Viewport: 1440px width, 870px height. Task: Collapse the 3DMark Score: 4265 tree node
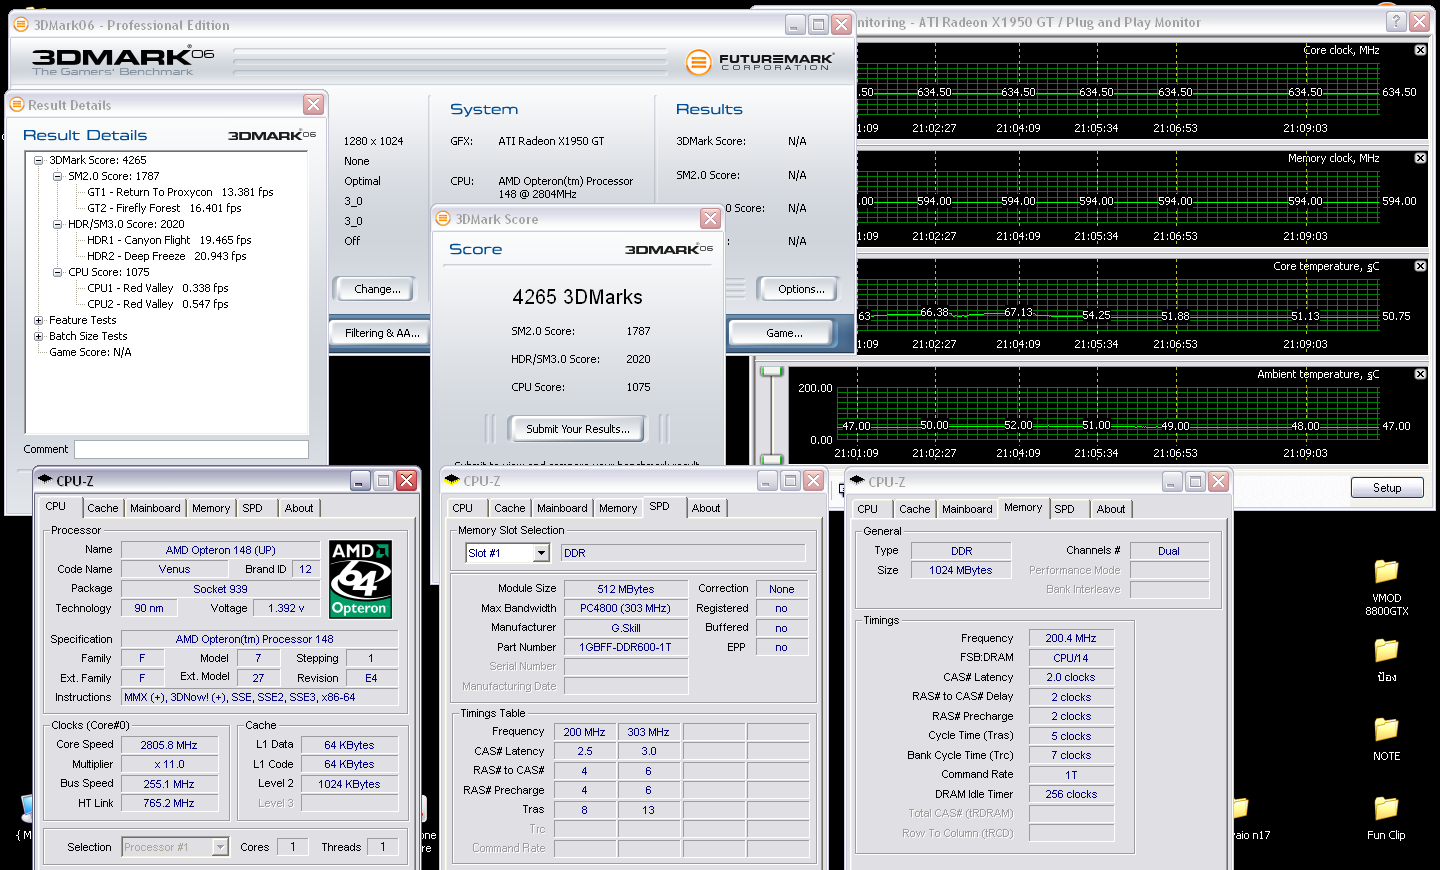click(38, 160)
